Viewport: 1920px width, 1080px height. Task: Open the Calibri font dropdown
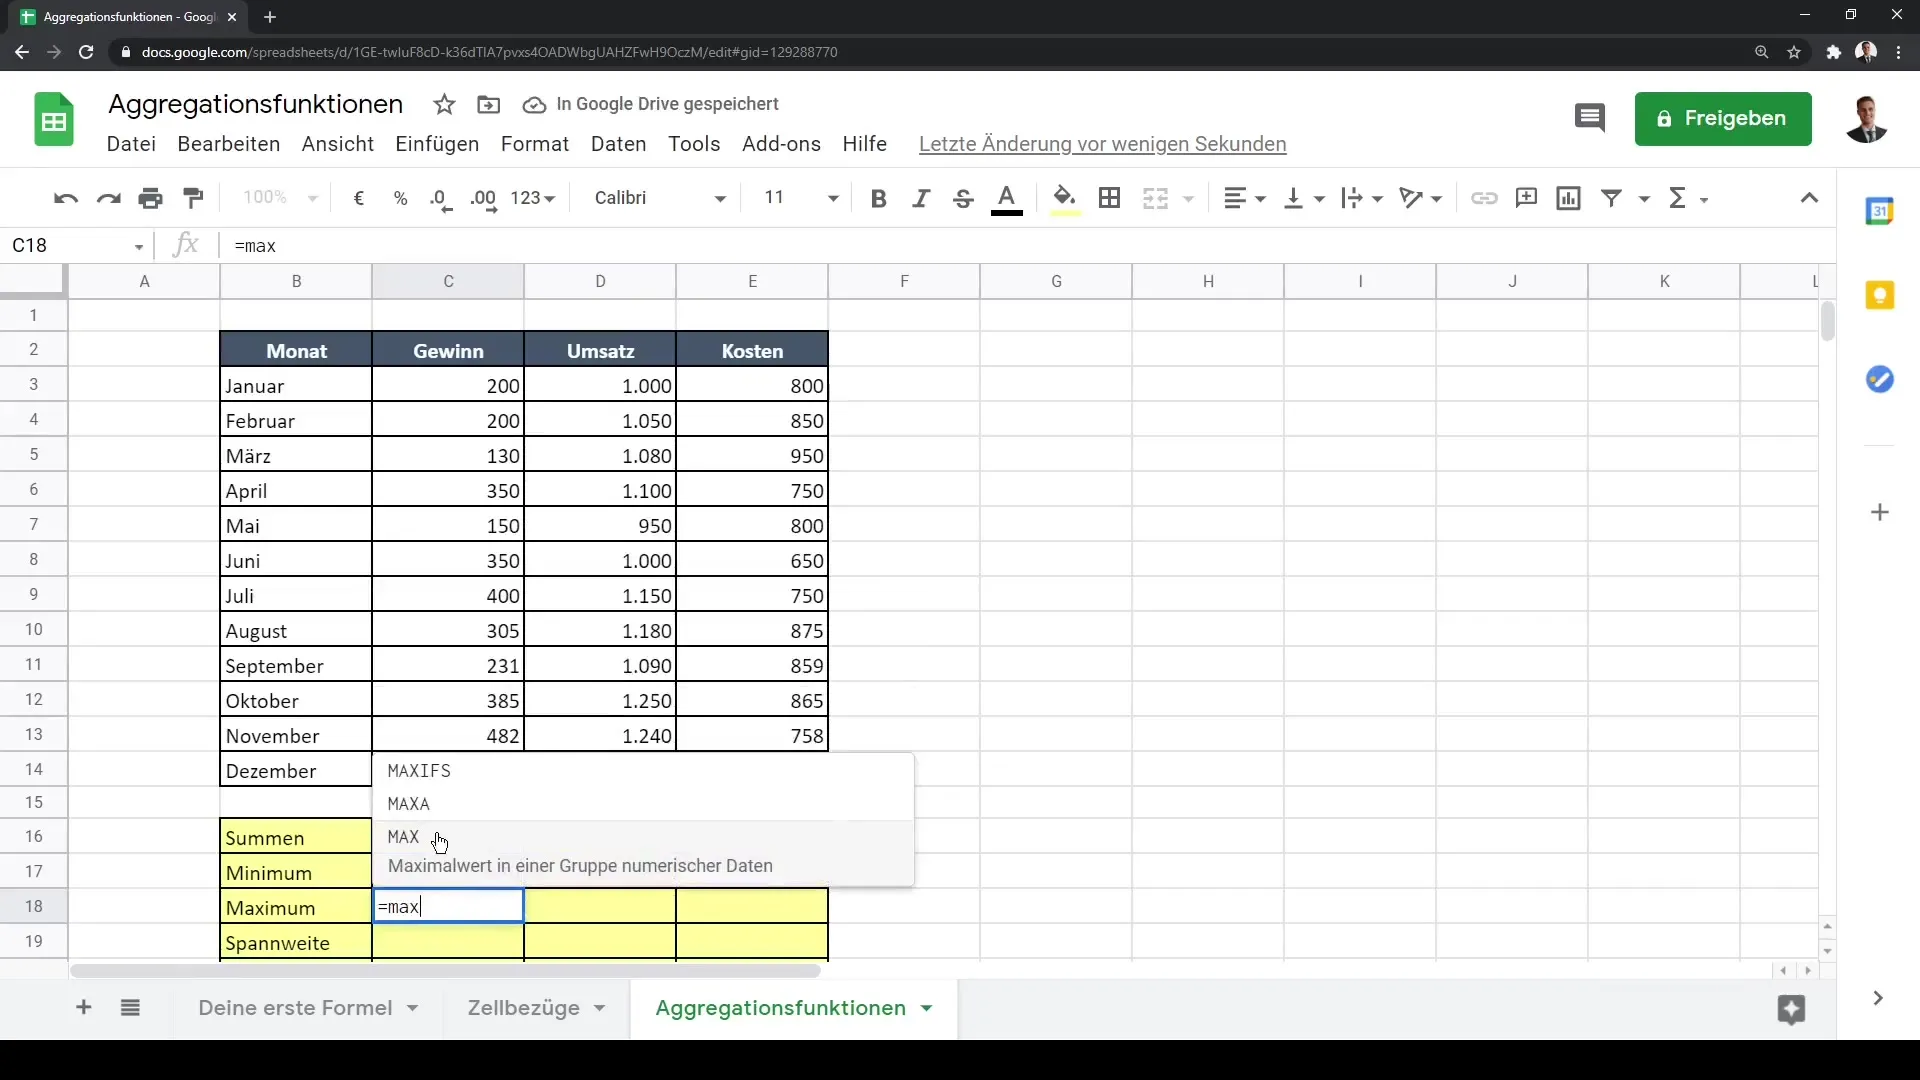(x=660, y=198)
